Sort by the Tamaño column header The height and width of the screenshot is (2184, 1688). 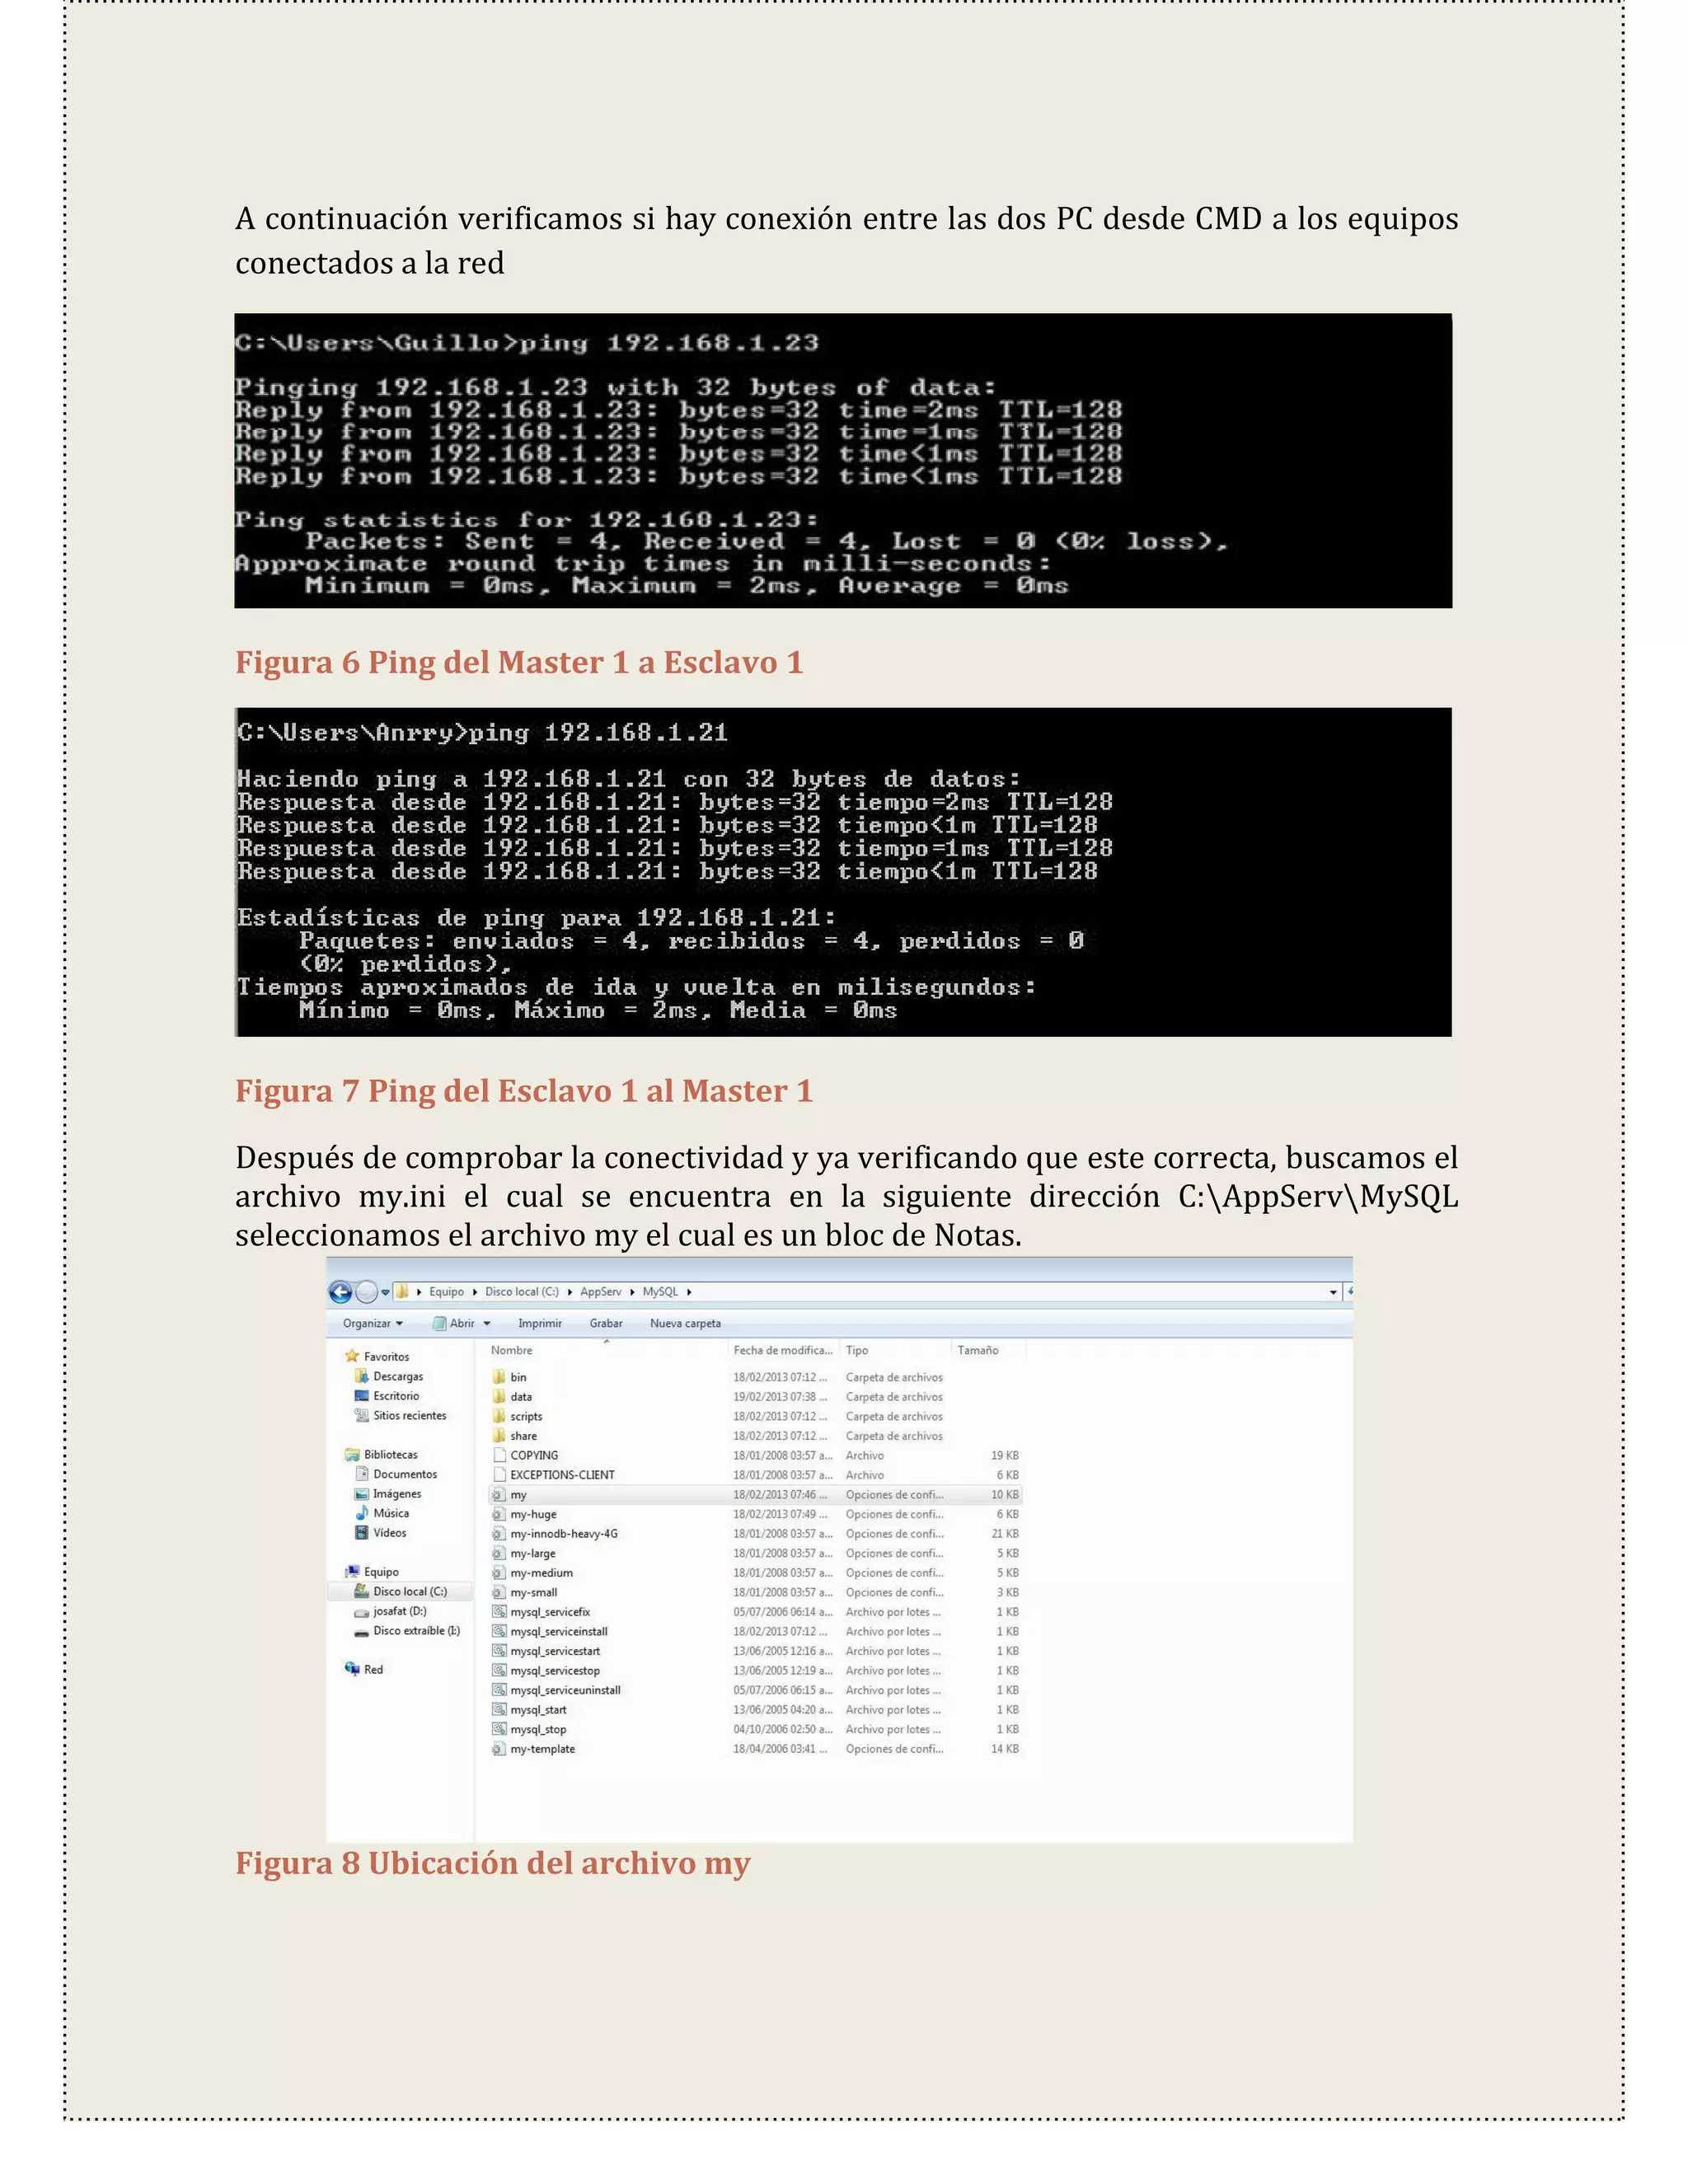978,1350
